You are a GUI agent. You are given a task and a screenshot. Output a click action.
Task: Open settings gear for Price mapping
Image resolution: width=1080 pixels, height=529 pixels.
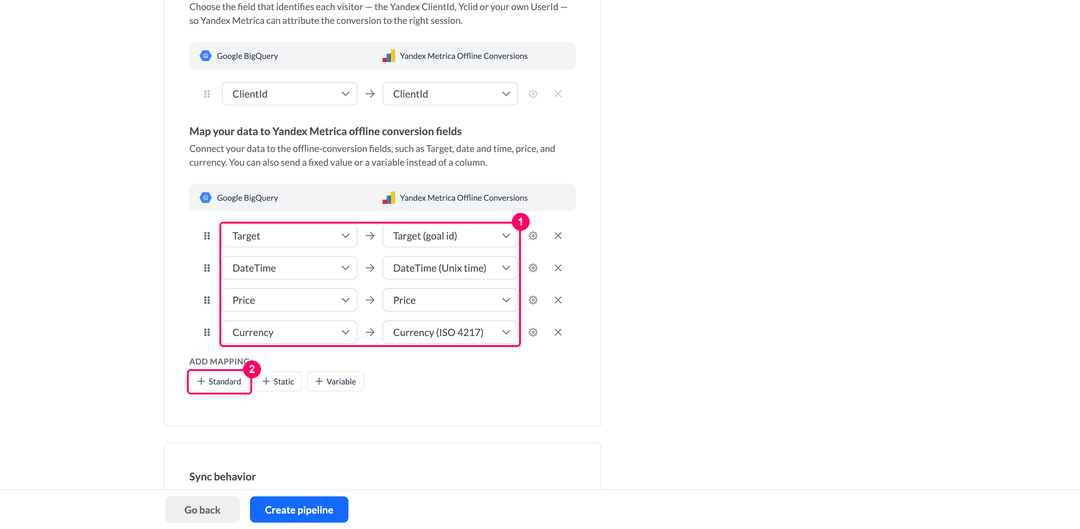pos(533,300)
